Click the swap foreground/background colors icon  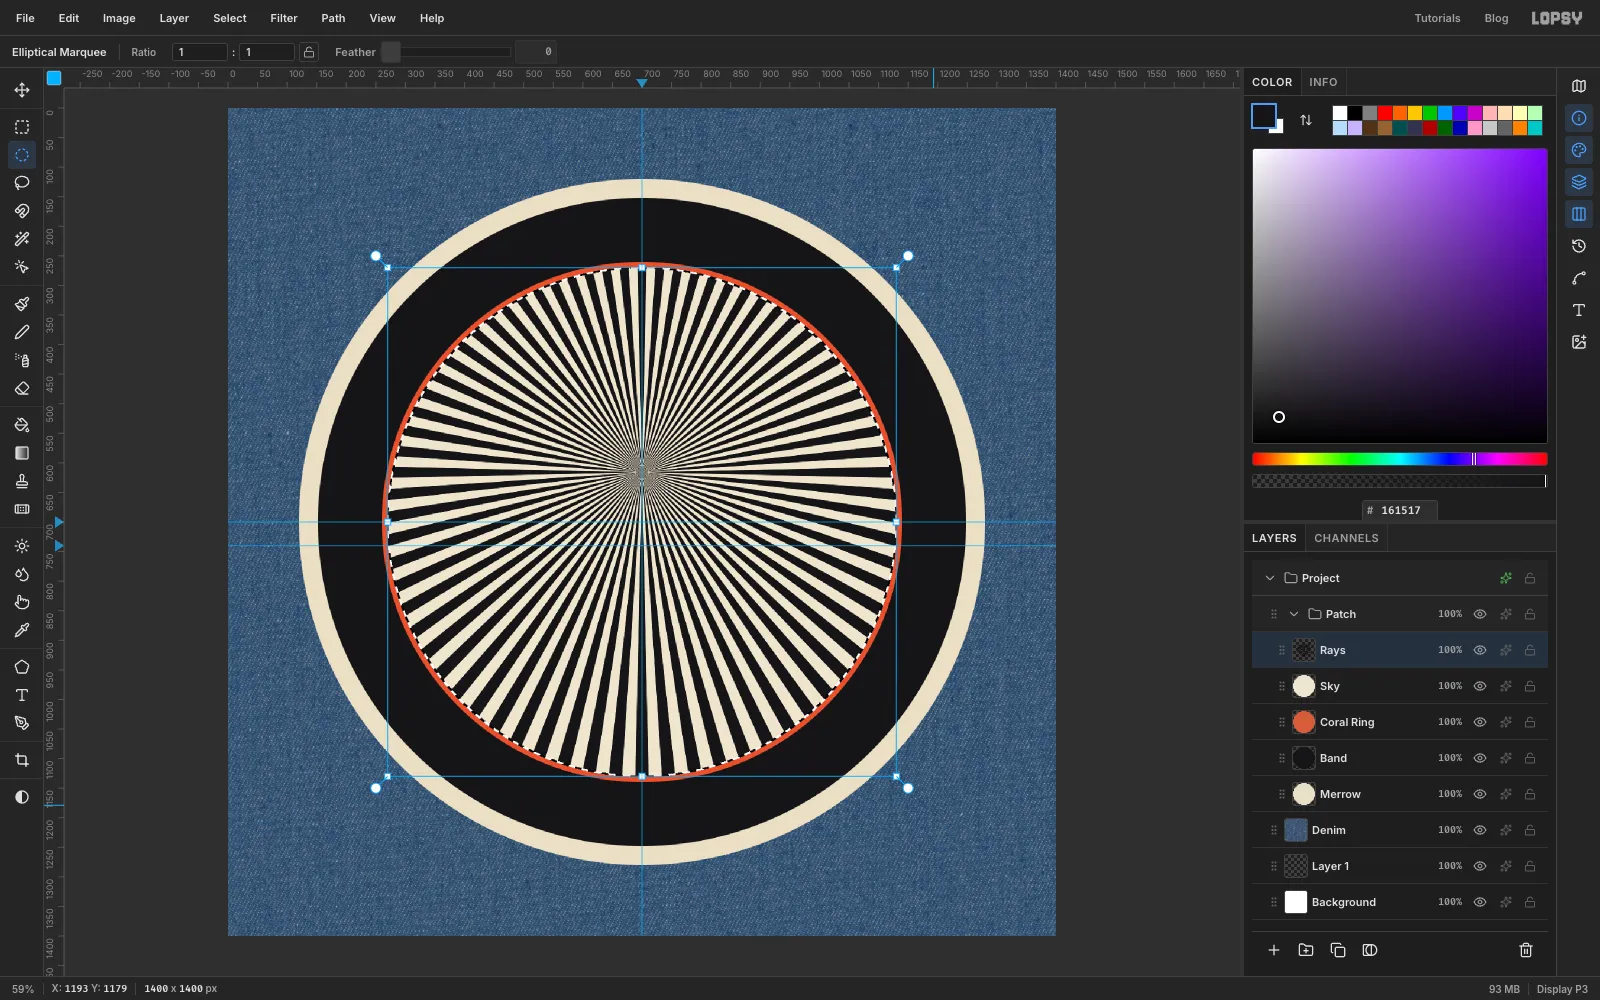pyautogui.click(x=1306, y=120)
